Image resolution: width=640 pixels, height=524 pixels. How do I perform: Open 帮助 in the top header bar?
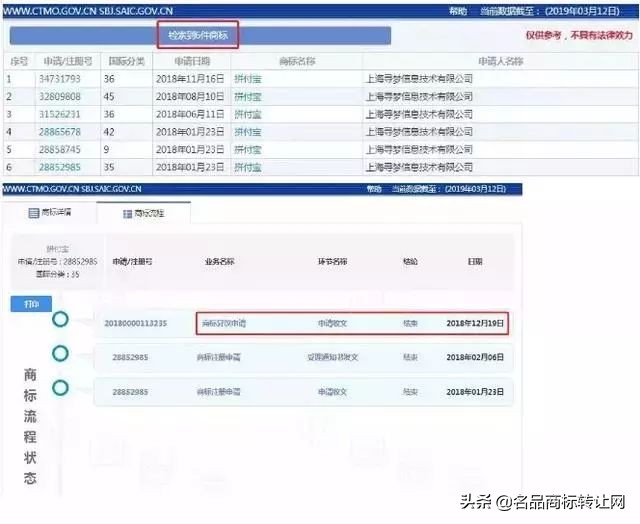[x=458, y=11]
